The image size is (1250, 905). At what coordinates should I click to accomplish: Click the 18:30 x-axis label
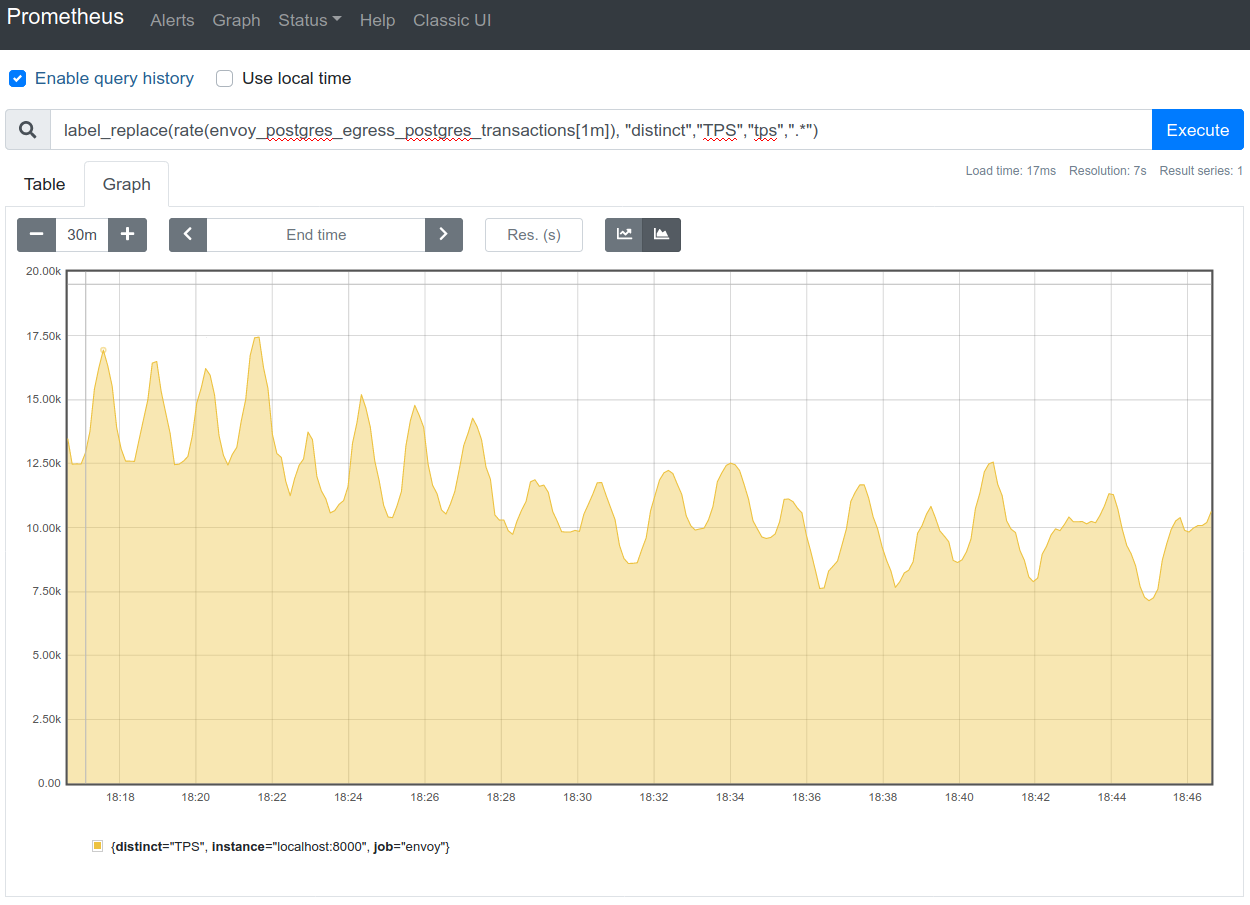(x=577, y=797)
